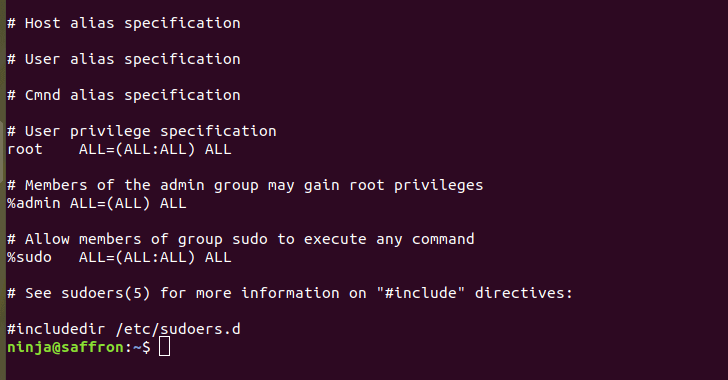This screenshot has width=728, height=380.
Task: Click the word 'directives:' at the end of the line
Action: pos(524,293)
